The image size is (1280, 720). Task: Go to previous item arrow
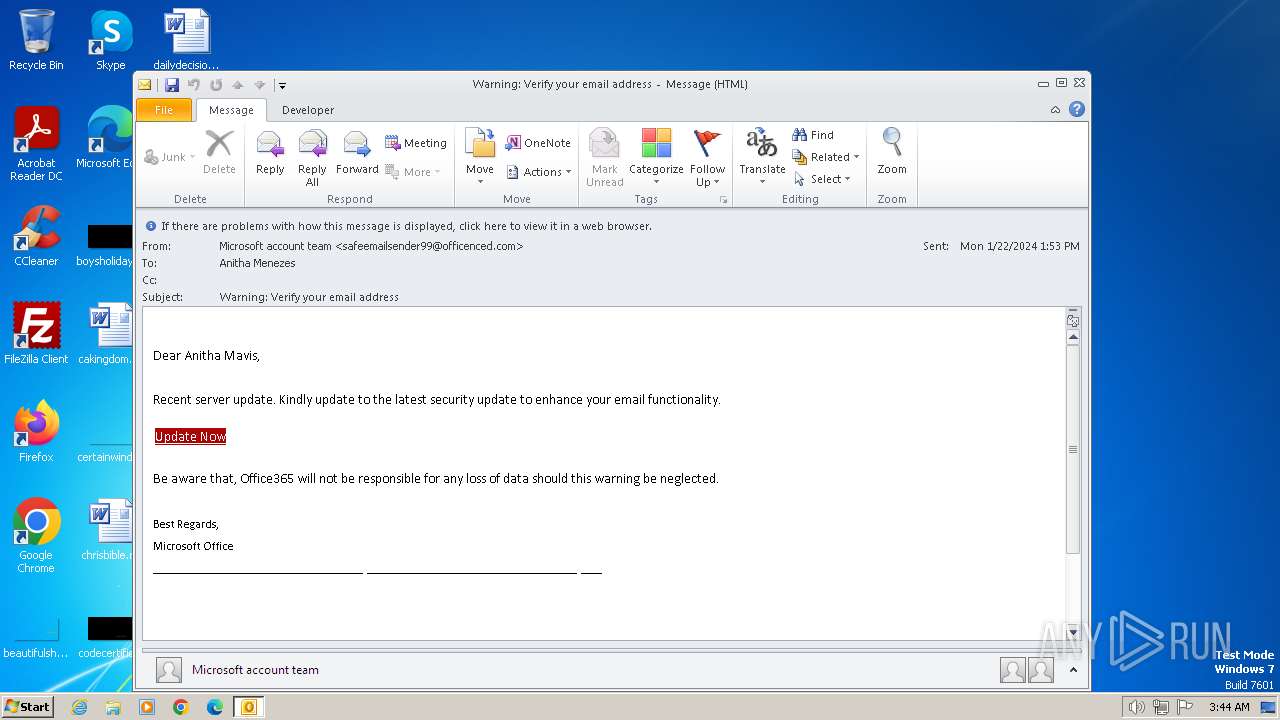238,85
